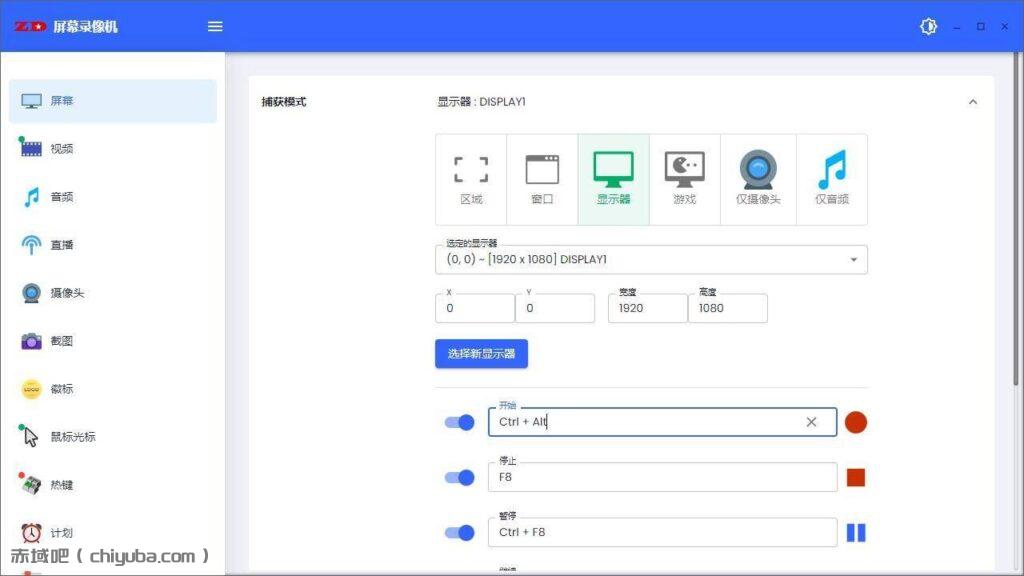
Task: Disable the 开始 start hotkey toggle
Action: pyautogui.click(x=459, y=422)
